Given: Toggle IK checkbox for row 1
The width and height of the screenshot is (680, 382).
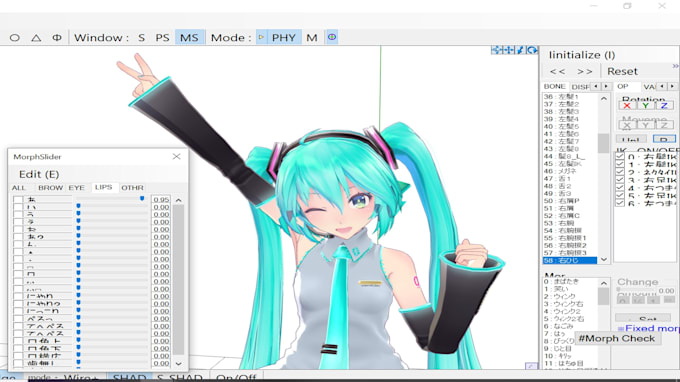Looking at the screenshot, I should [620, 164].
